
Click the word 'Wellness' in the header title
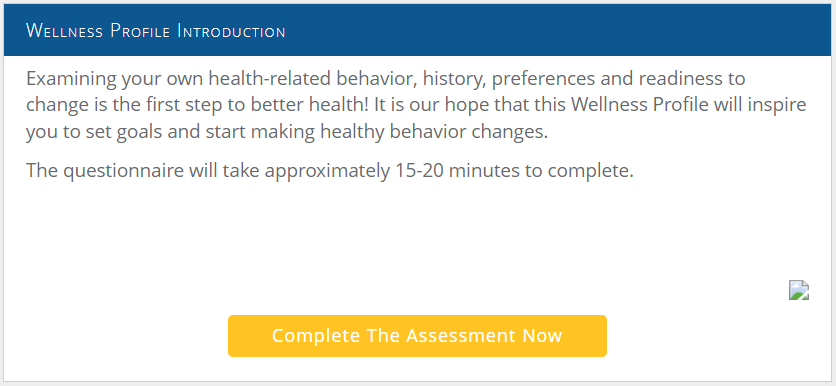(x=65, y=31)
